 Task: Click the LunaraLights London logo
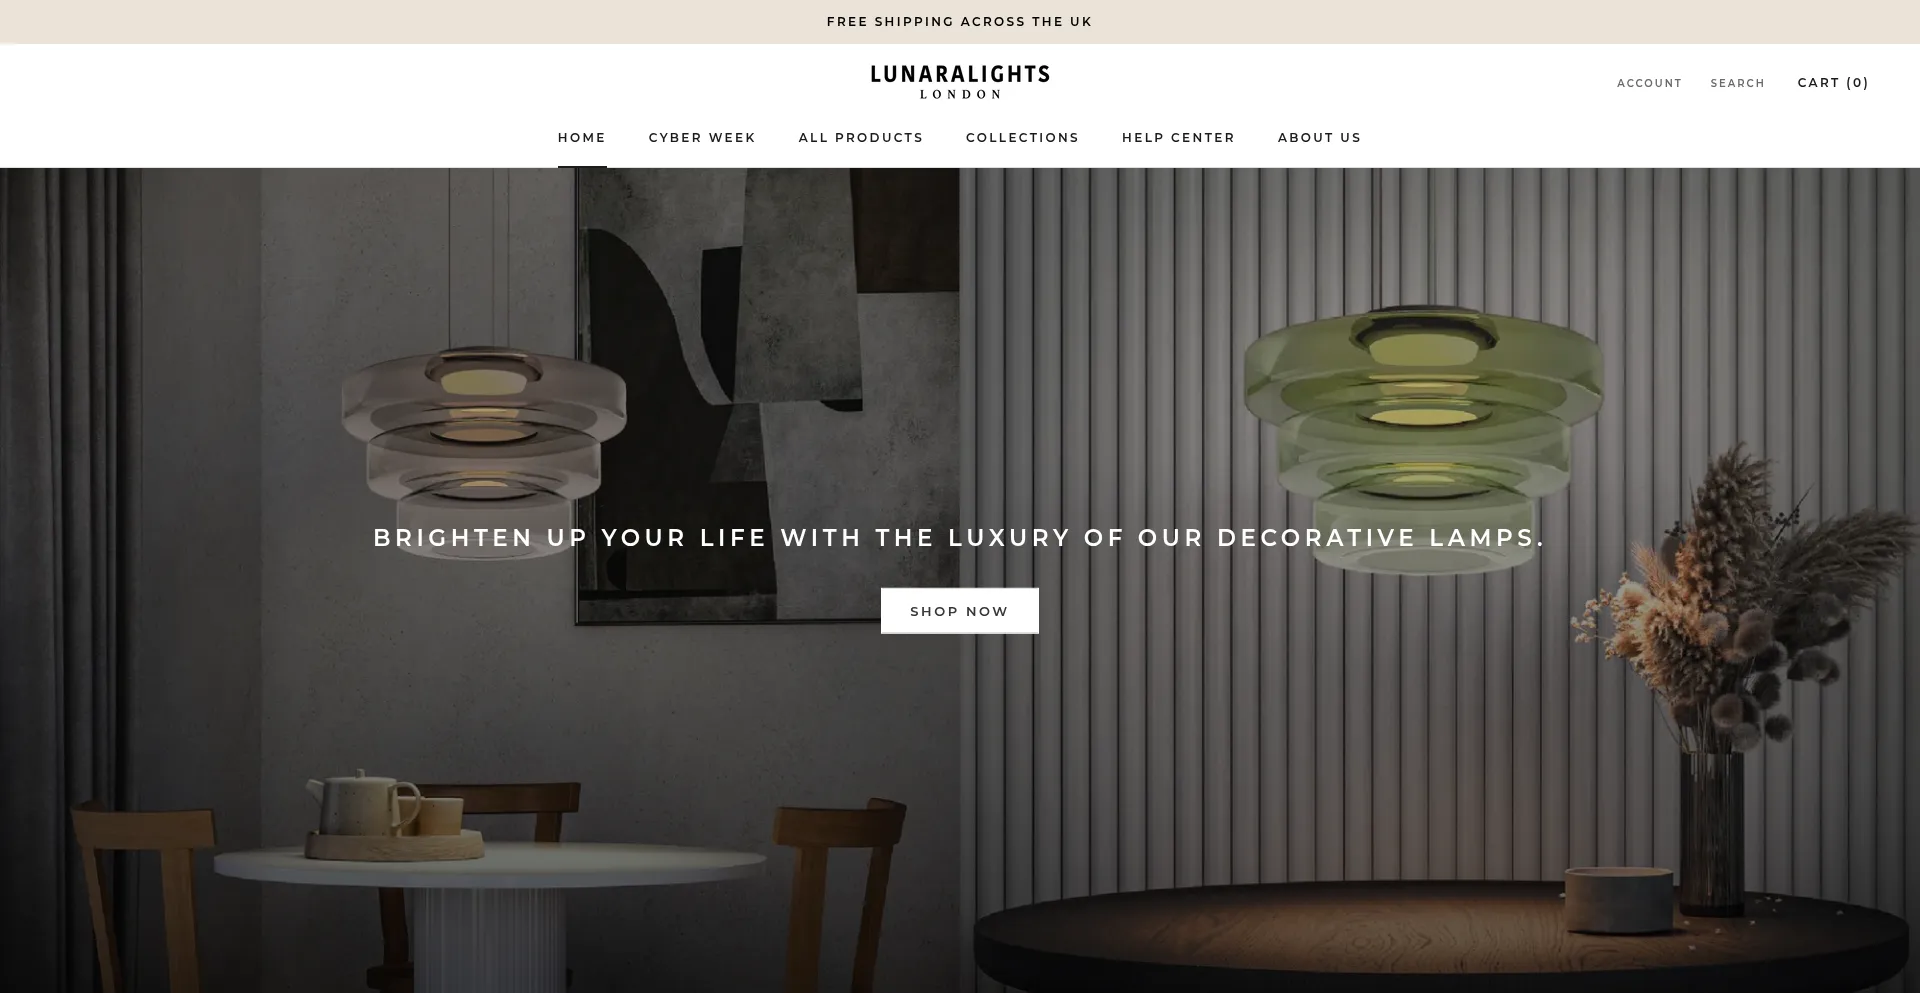pyautogui.click(x=960, y=82)
